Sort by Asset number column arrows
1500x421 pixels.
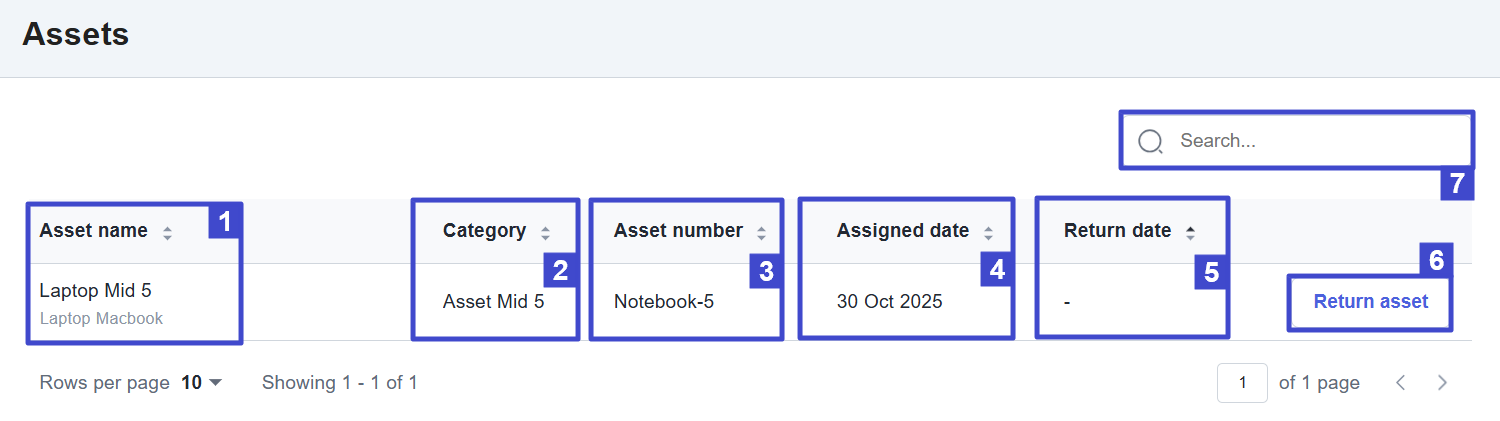[761, 233]
